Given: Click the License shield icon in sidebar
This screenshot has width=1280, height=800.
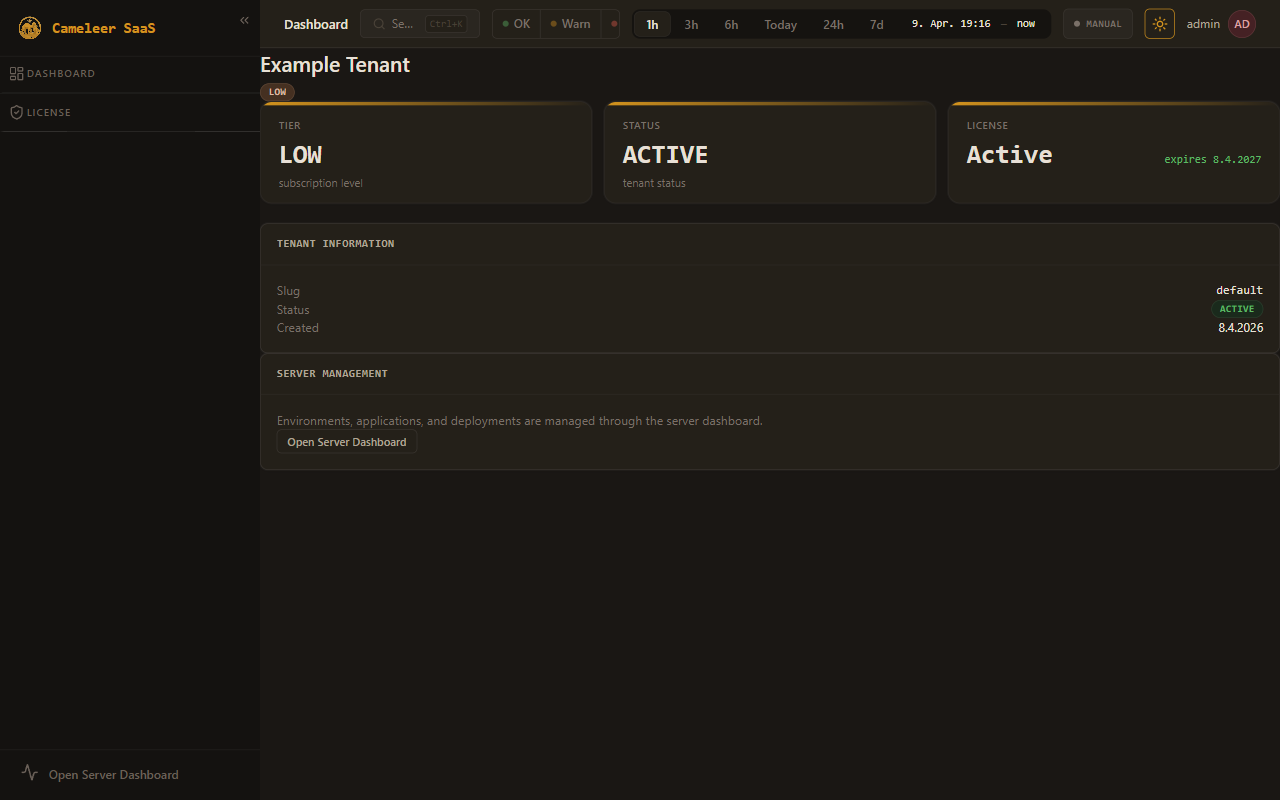Looking at the screenshot, I should 16,113.
